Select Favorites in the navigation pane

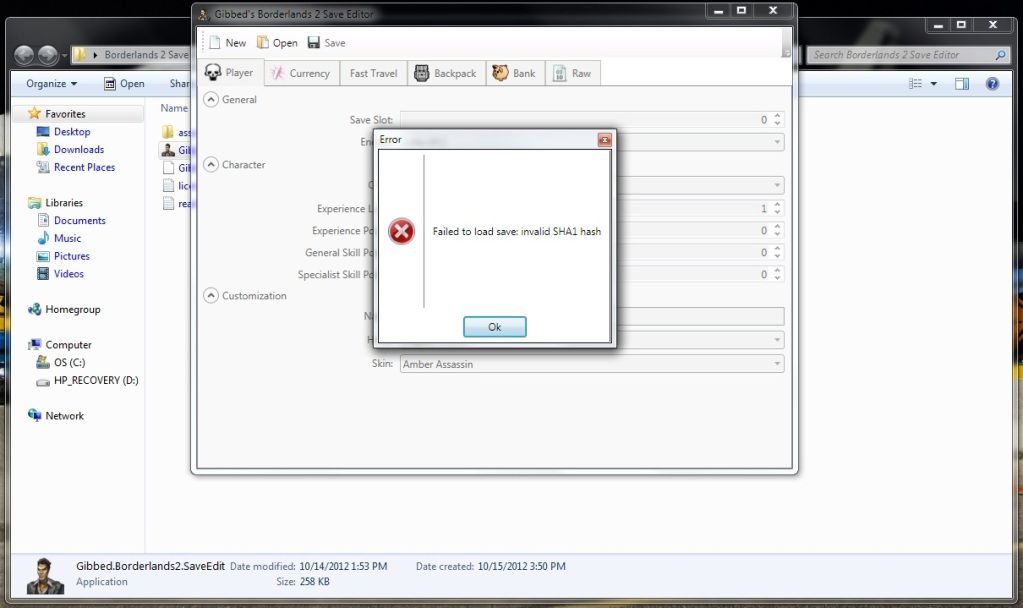pyautogui.click(x=65, y=114)
